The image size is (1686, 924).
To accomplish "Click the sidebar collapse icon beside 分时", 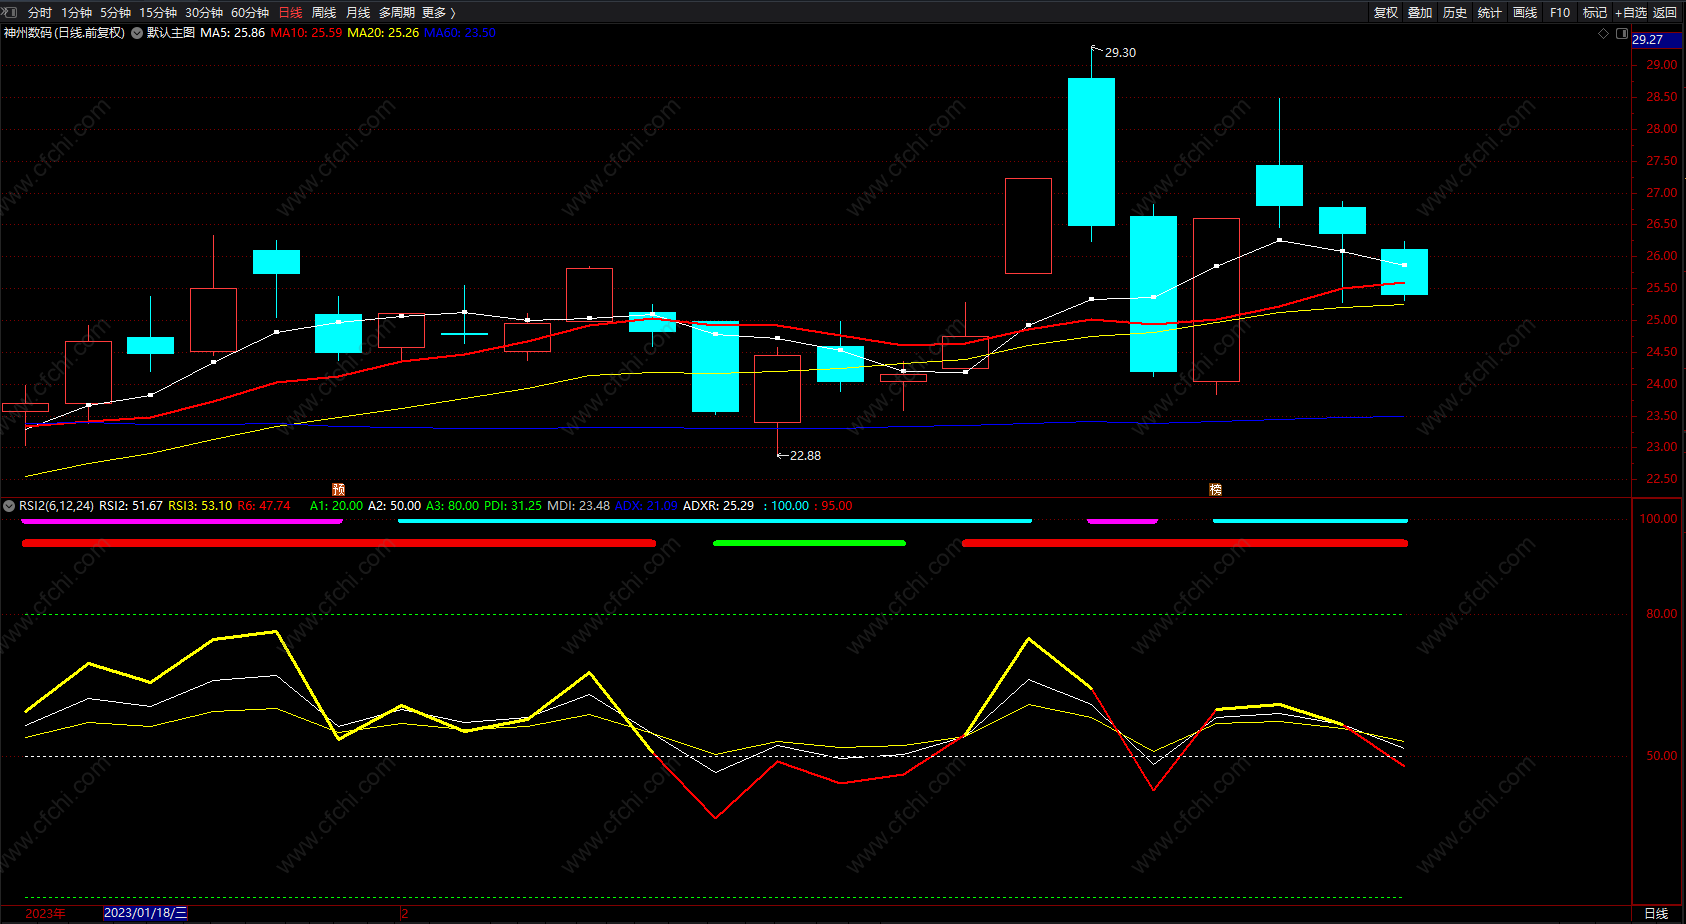I will (10, 12).
